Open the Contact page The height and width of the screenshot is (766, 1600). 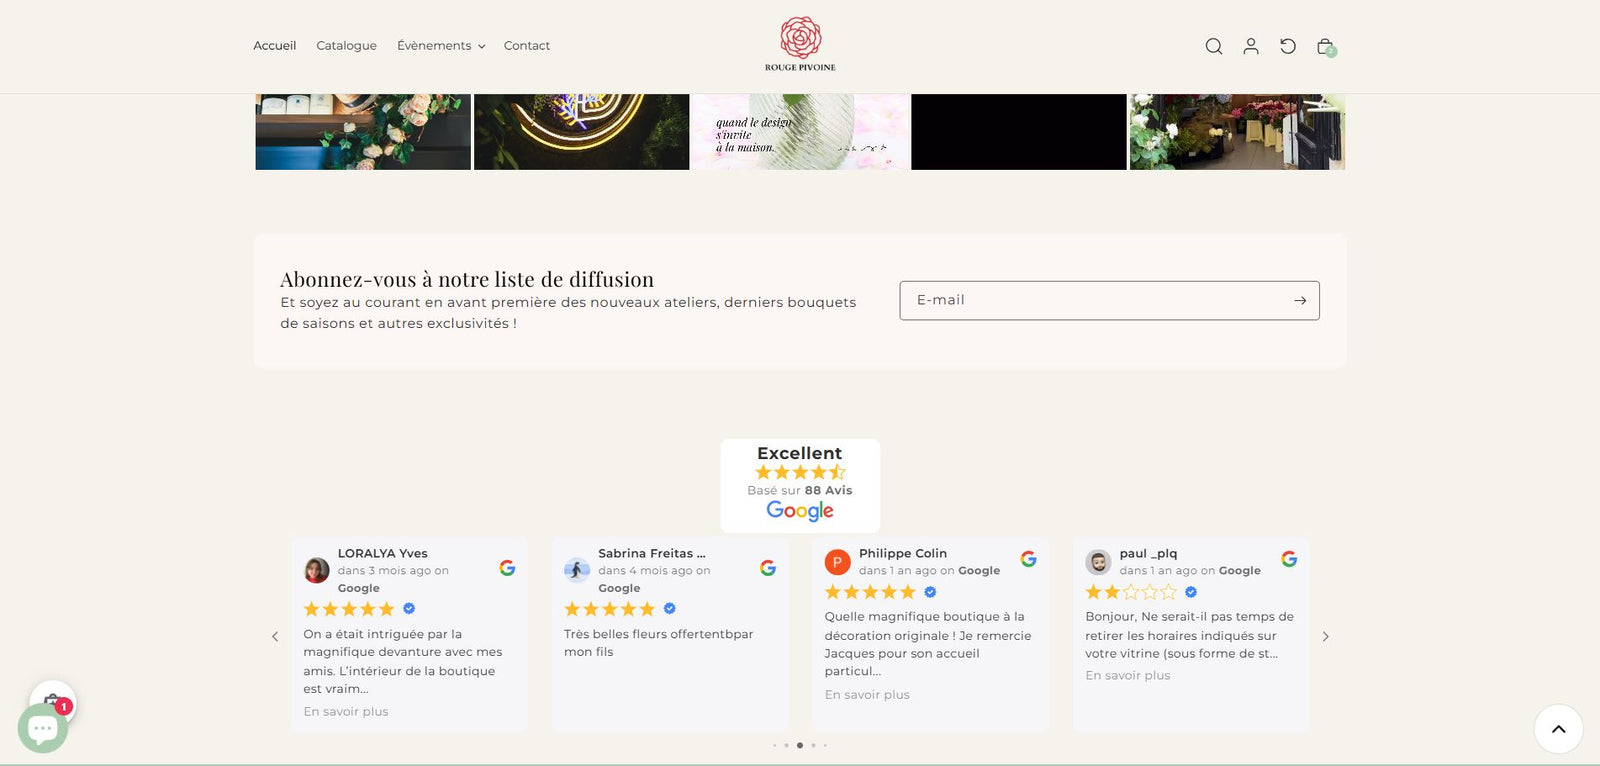tap(527, 46)
